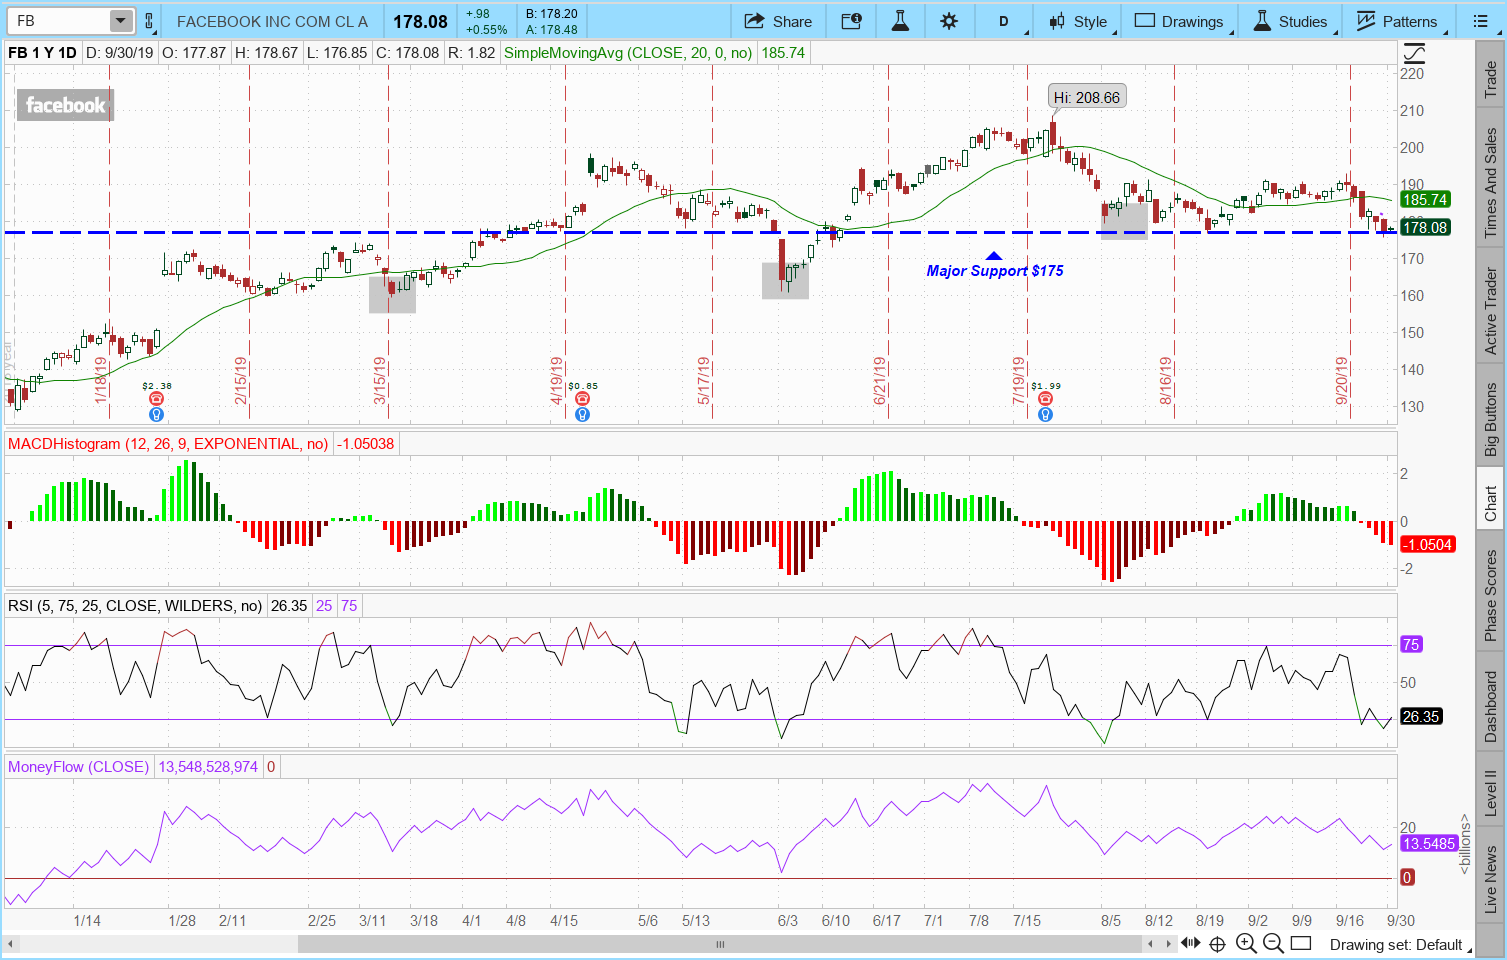Click the symbol link icon beside FB
The width and height of the screenshot is (1507, 960).
[149, 21]
